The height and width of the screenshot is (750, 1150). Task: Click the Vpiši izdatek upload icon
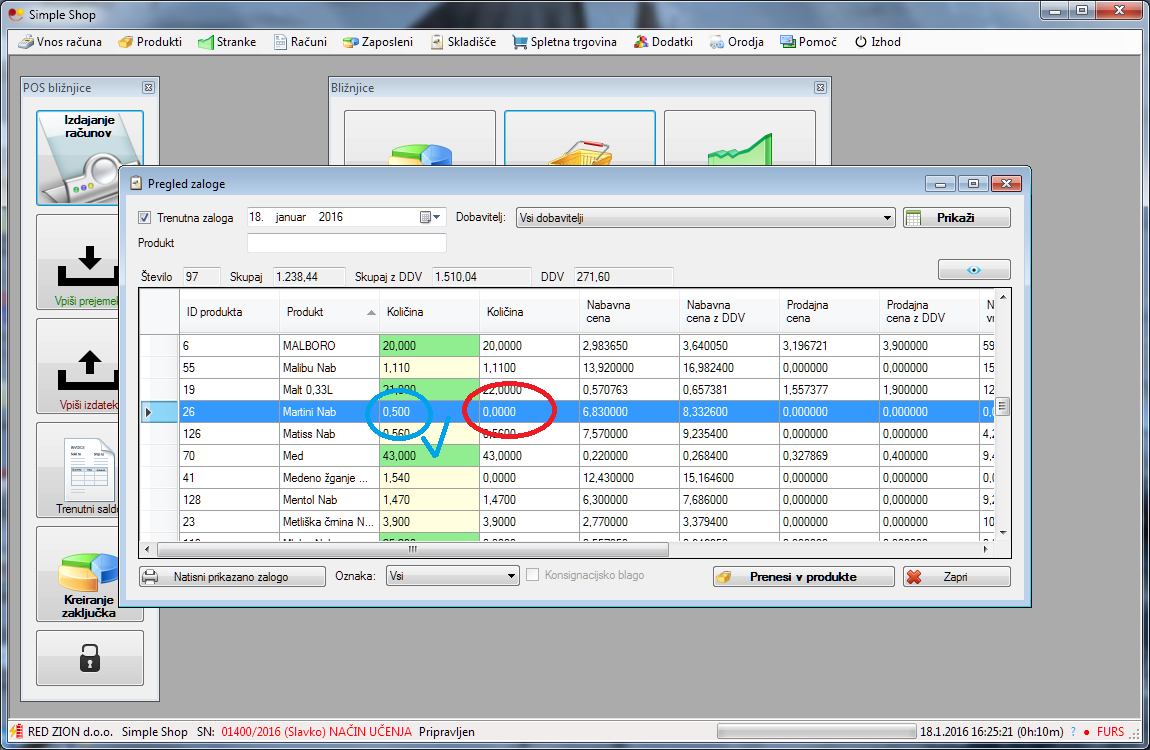tap(89, 366)
